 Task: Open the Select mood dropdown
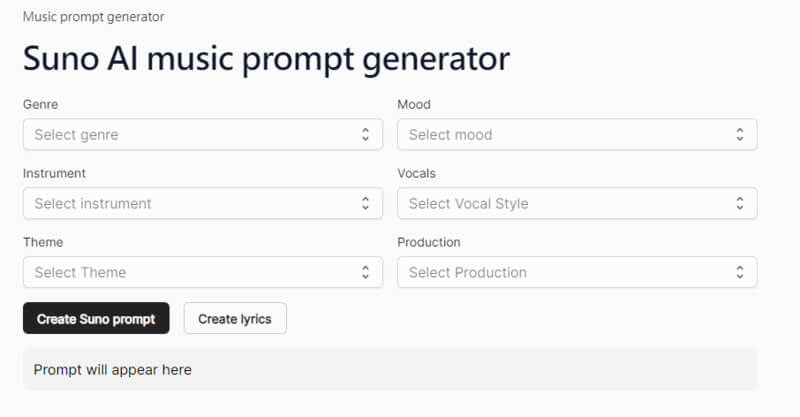577,134
